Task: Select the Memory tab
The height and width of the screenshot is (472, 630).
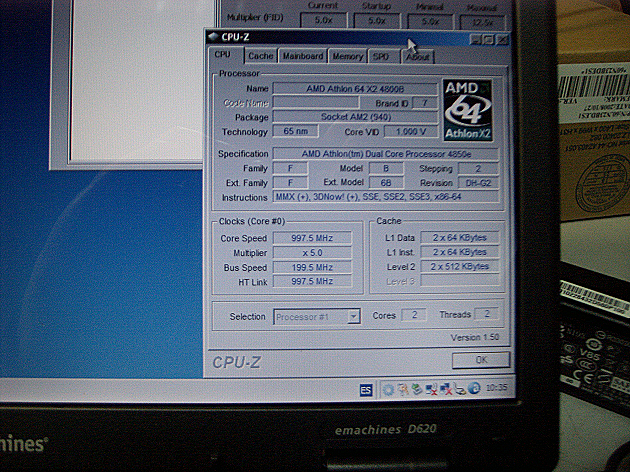Action: 348,56
